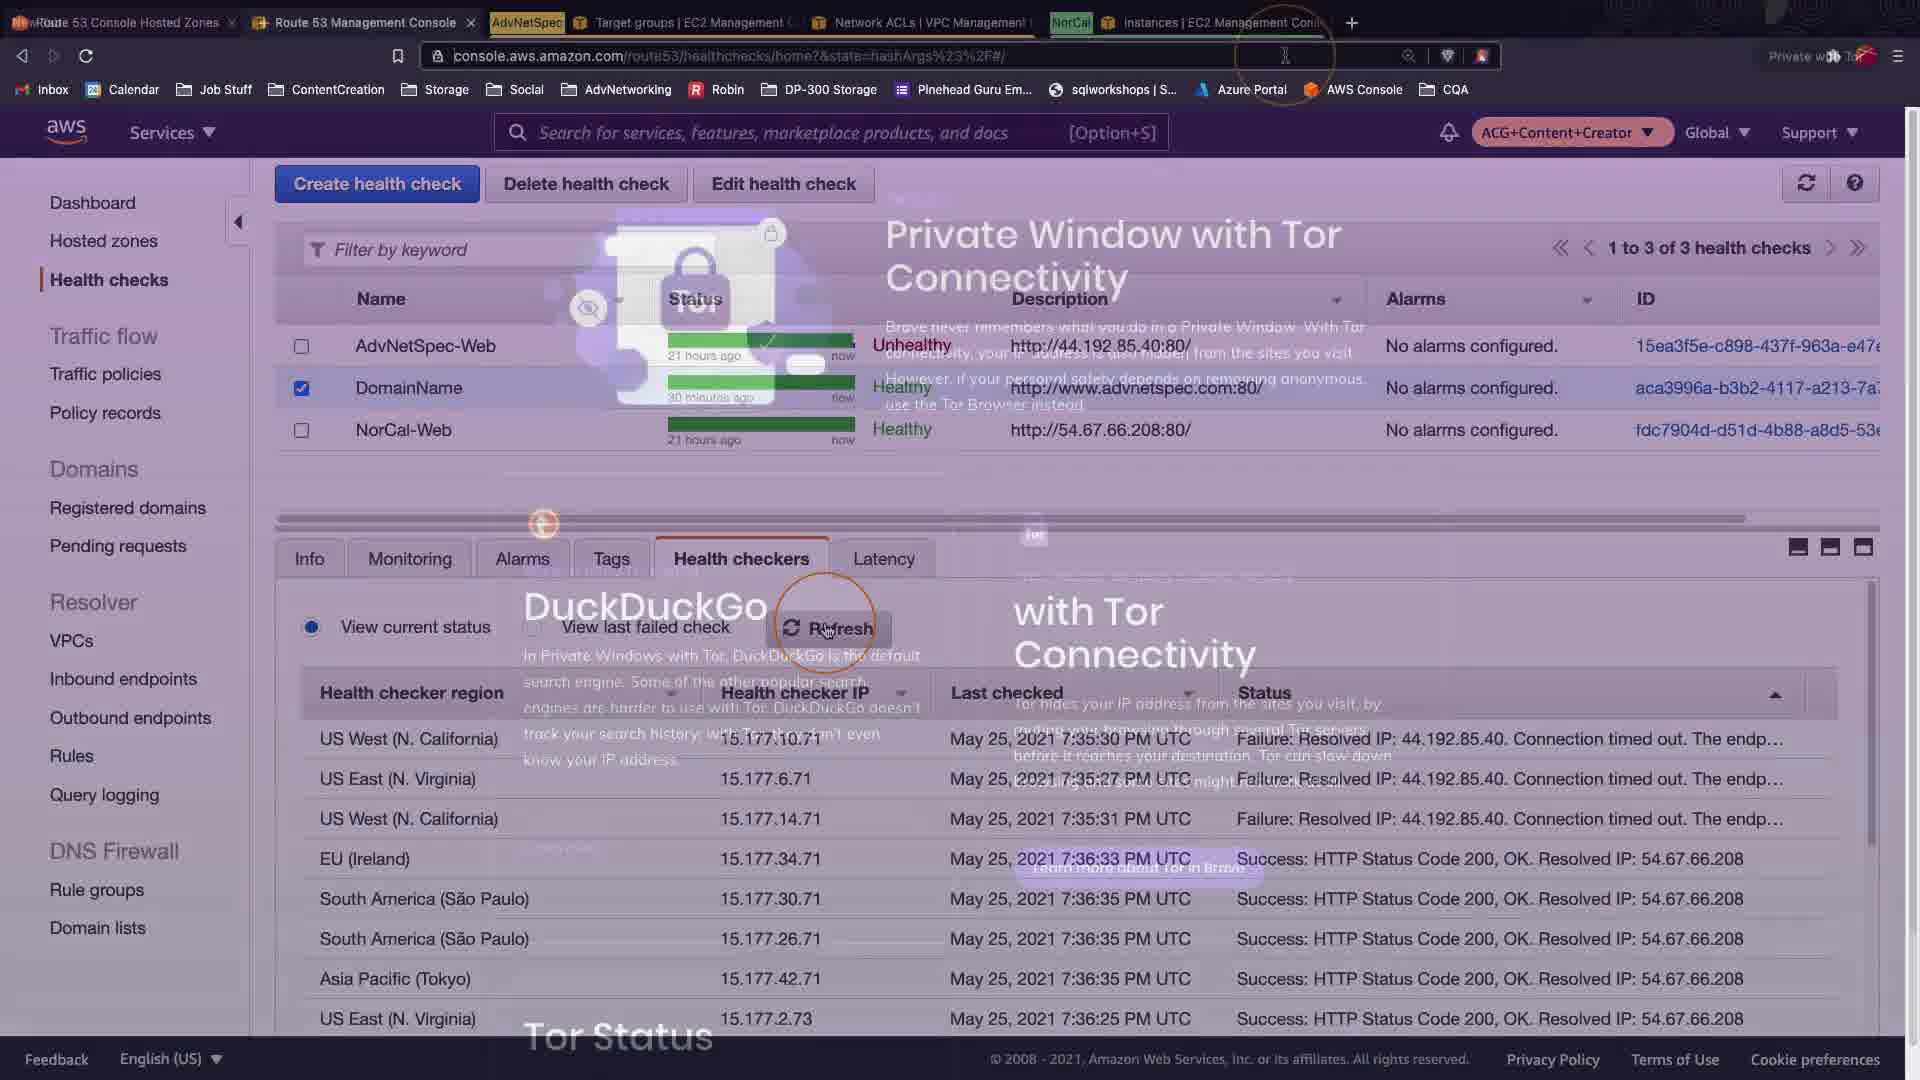Click the Create health check button
1920x1080 pixels.
pyautogui.click(x=377, y=184)
